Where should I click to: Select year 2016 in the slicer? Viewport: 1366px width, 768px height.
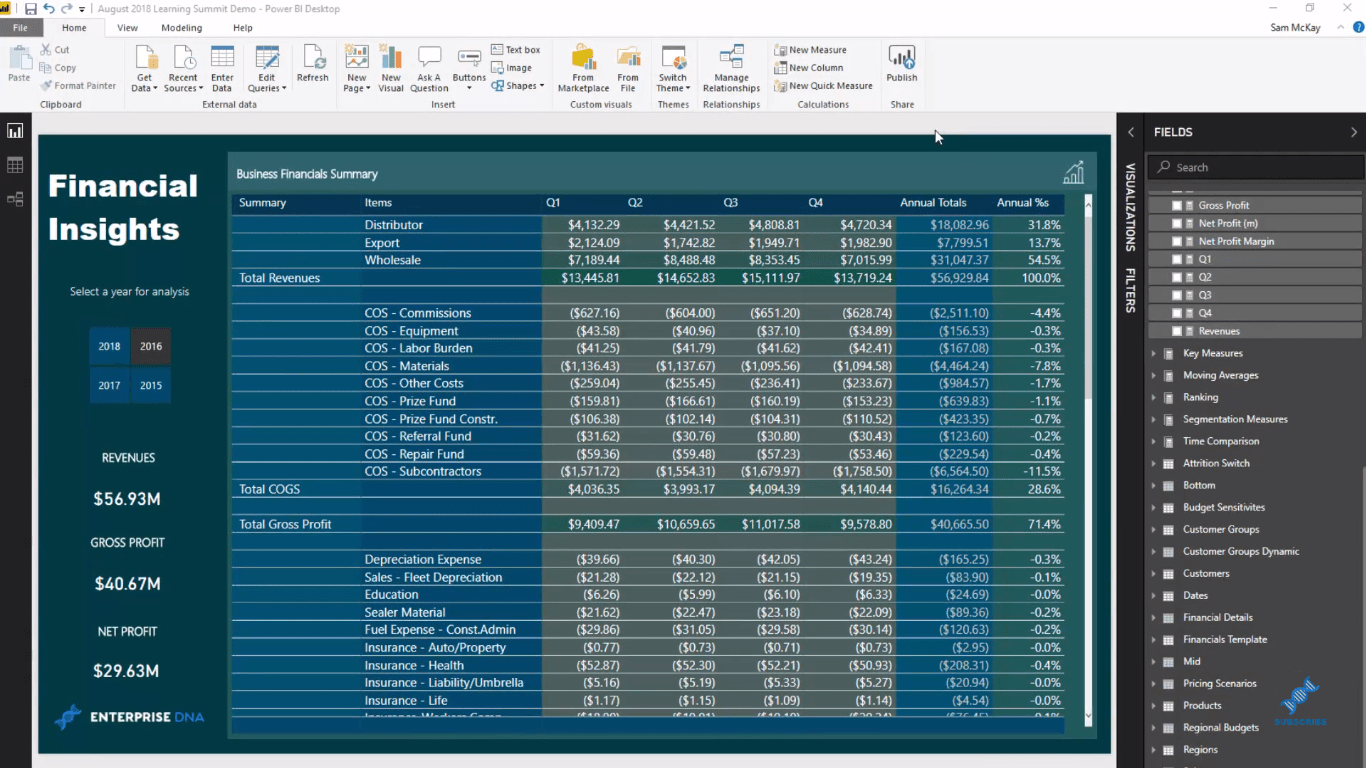[151, 346]
